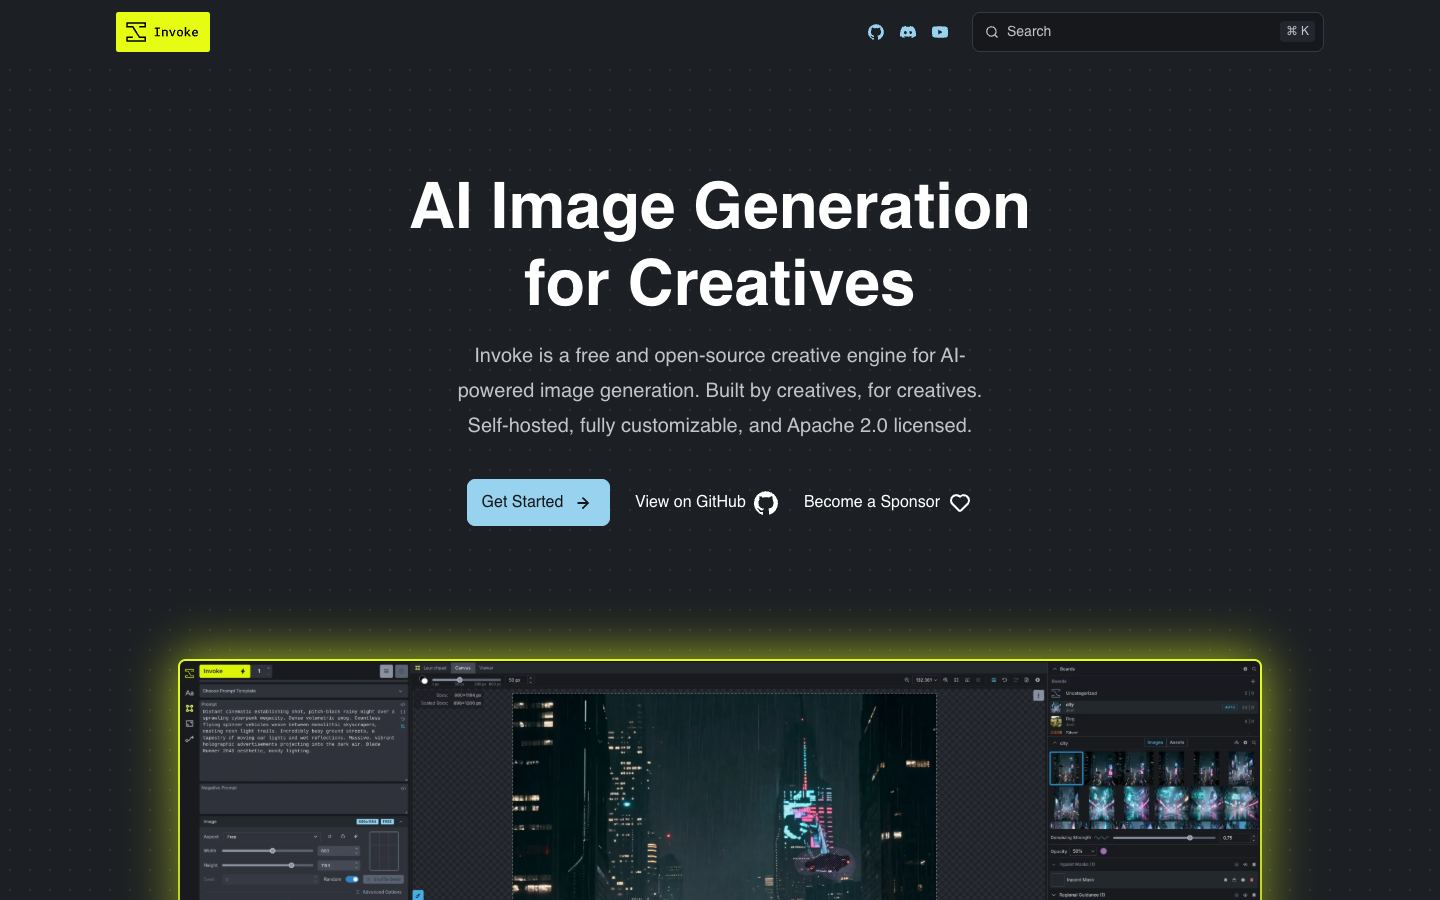Click the Become a Sponsor link

point(887,502)
